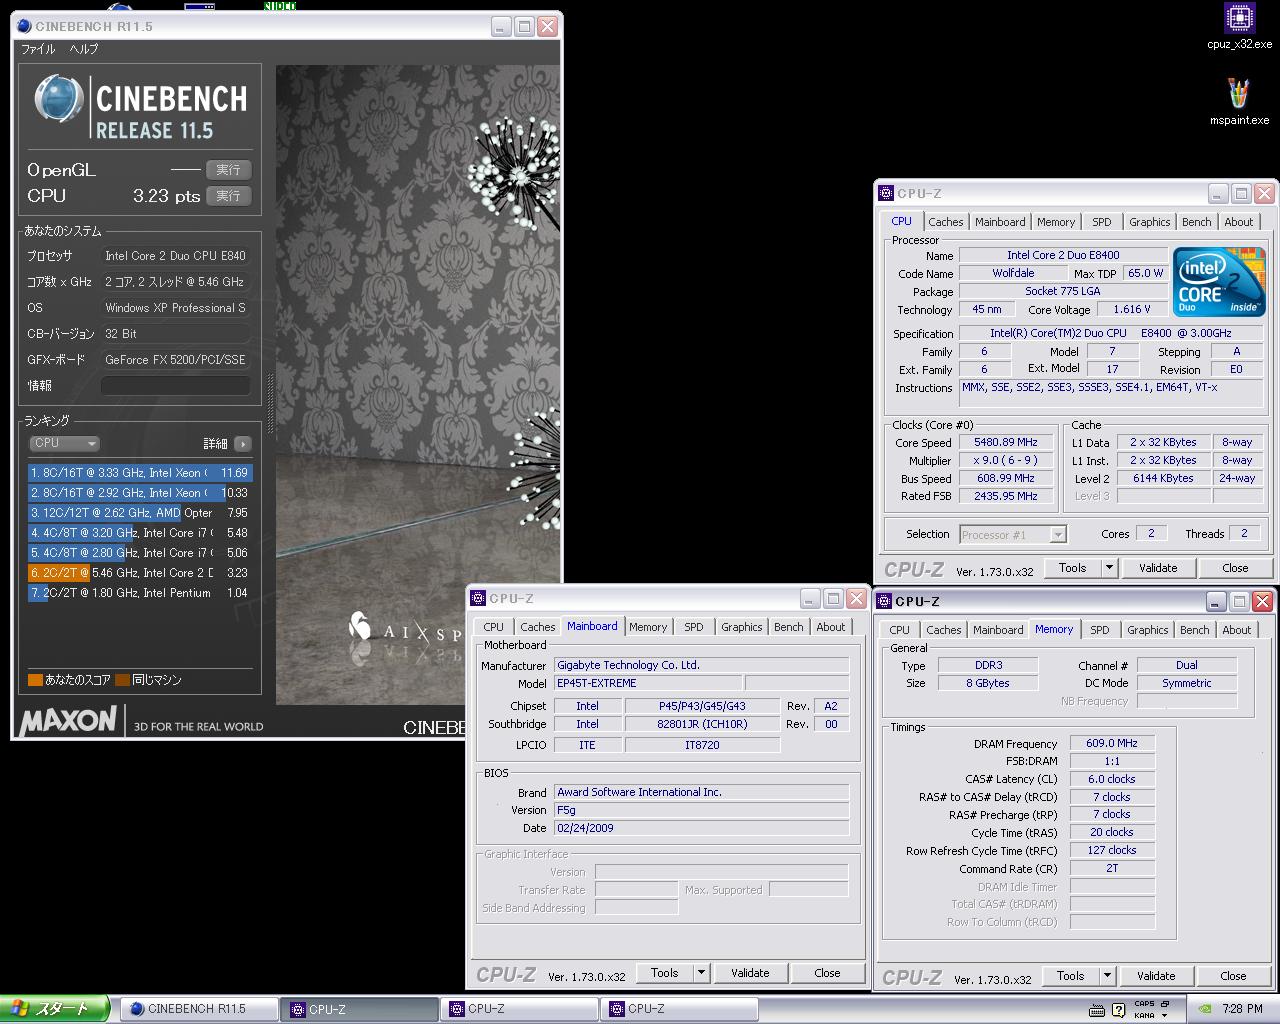The width and height of the screenshot is (1280, 1024).
Task: Open Bench tab in top CPU-Z window
Action: (x=1196, y=222)
